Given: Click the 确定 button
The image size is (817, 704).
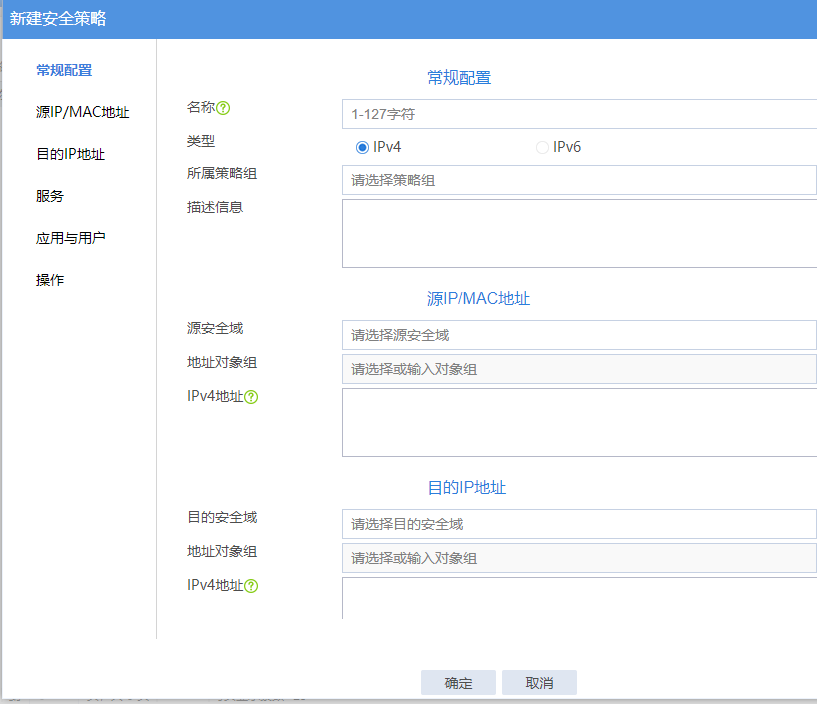Looking at the screenshot, I should click(459, 683).
